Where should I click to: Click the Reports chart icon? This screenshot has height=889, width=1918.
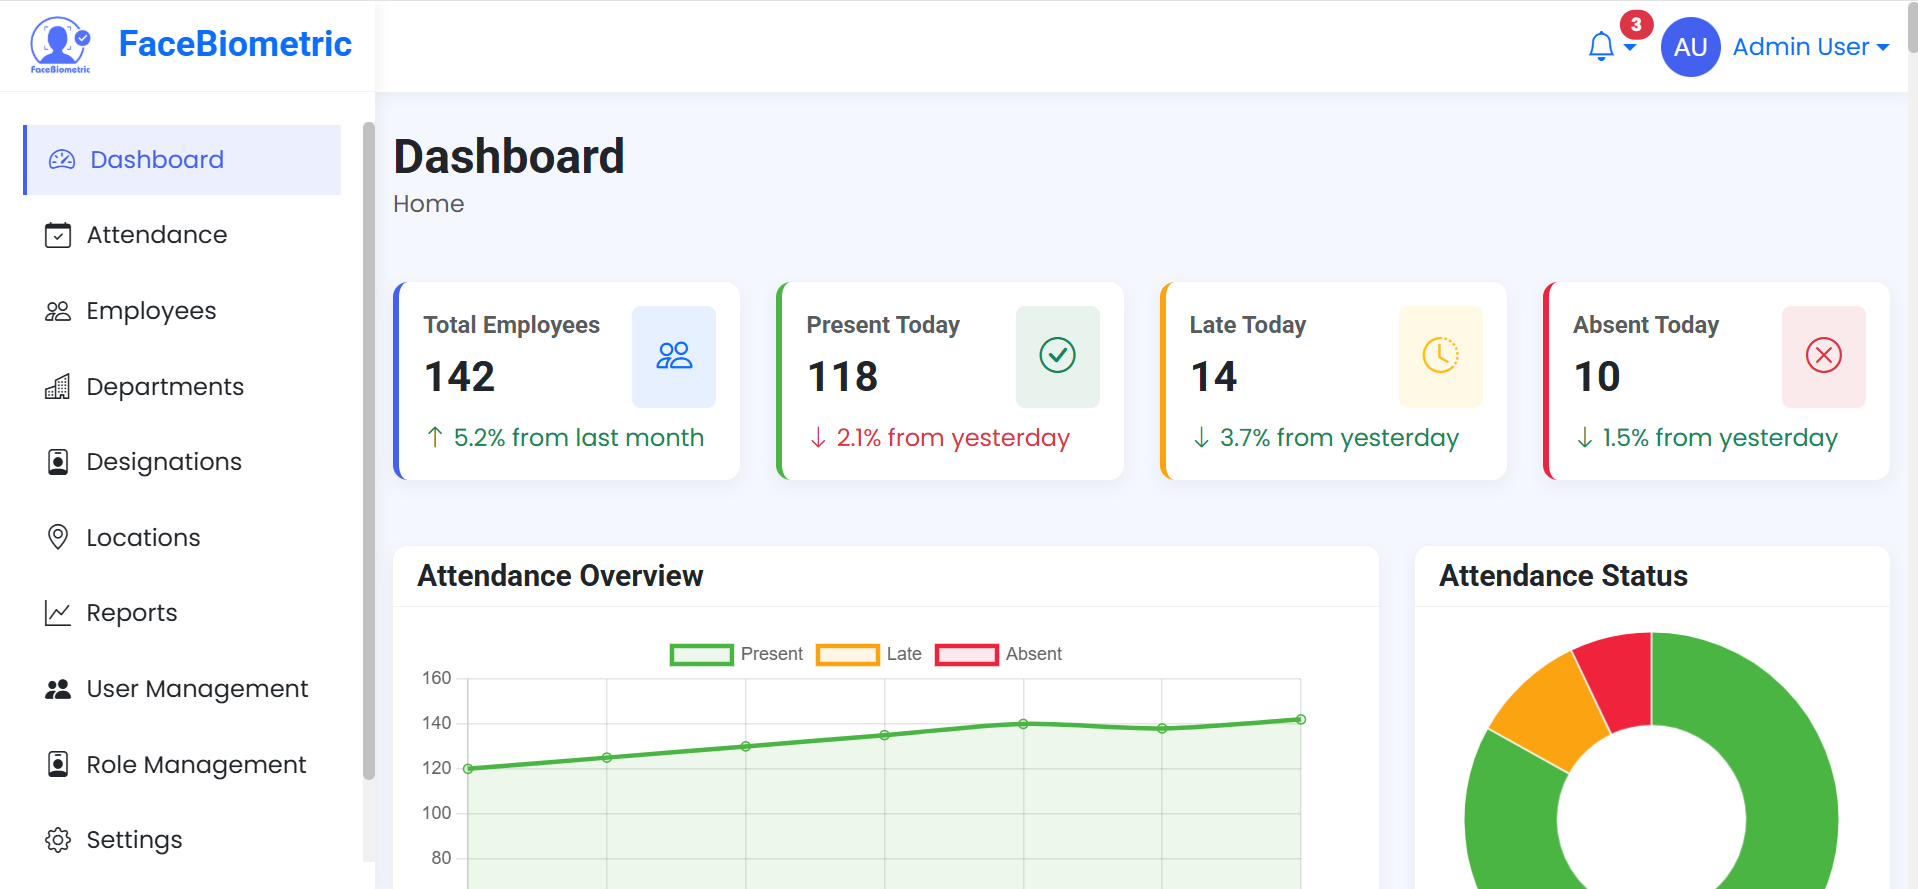pos(58,613)
